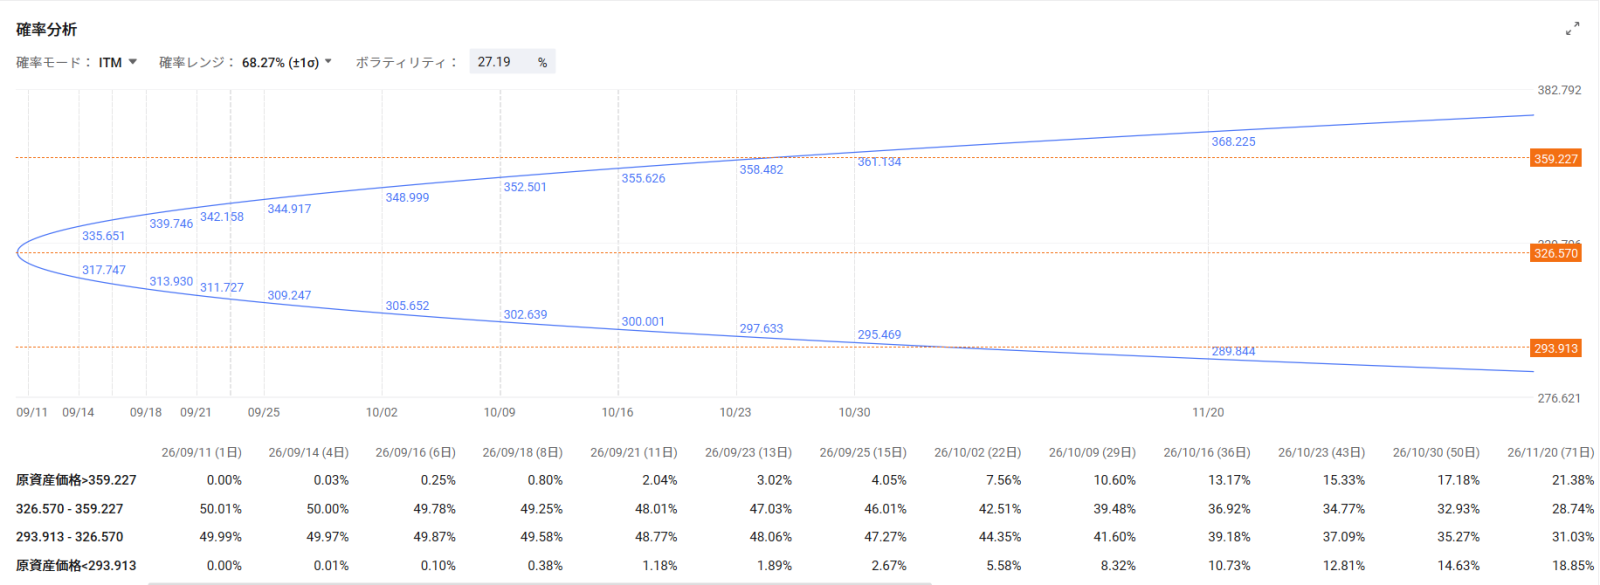Click upper curve value 342.158

pyautogui.click(x=222, y=217)
